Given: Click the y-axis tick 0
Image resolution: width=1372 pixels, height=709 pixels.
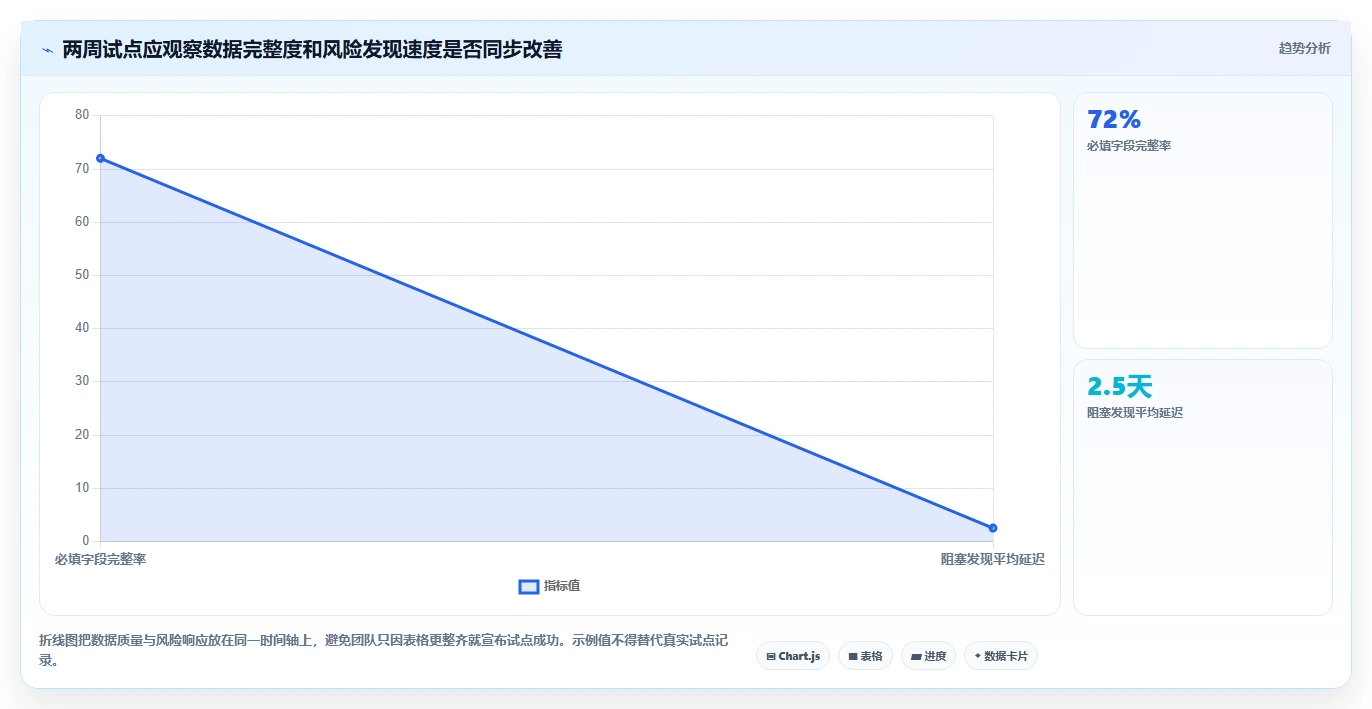Looking at the screenshot, I should click(85, 541).
